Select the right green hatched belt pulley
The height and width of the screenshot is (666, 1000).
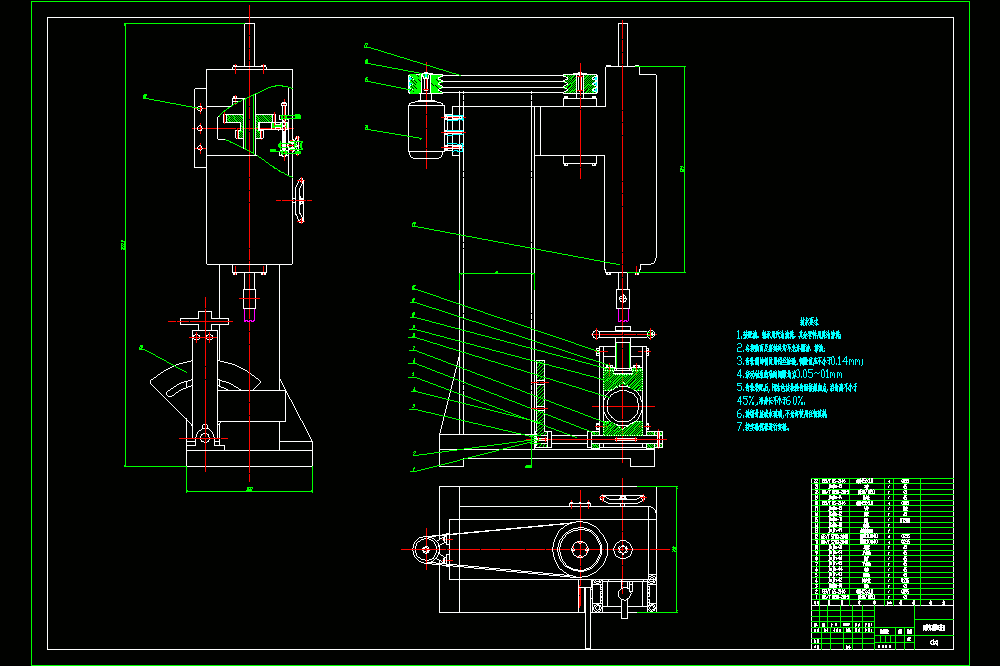(x=580, y=84)
